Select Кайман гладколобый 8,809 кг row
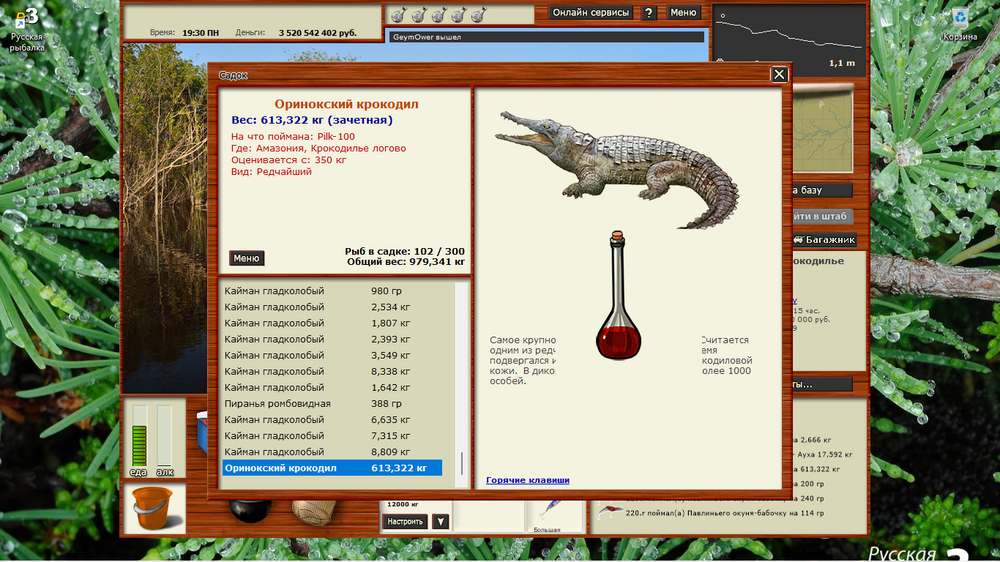Image resolution: width=1000 pixels, height=562 pixels. (332, 452)
